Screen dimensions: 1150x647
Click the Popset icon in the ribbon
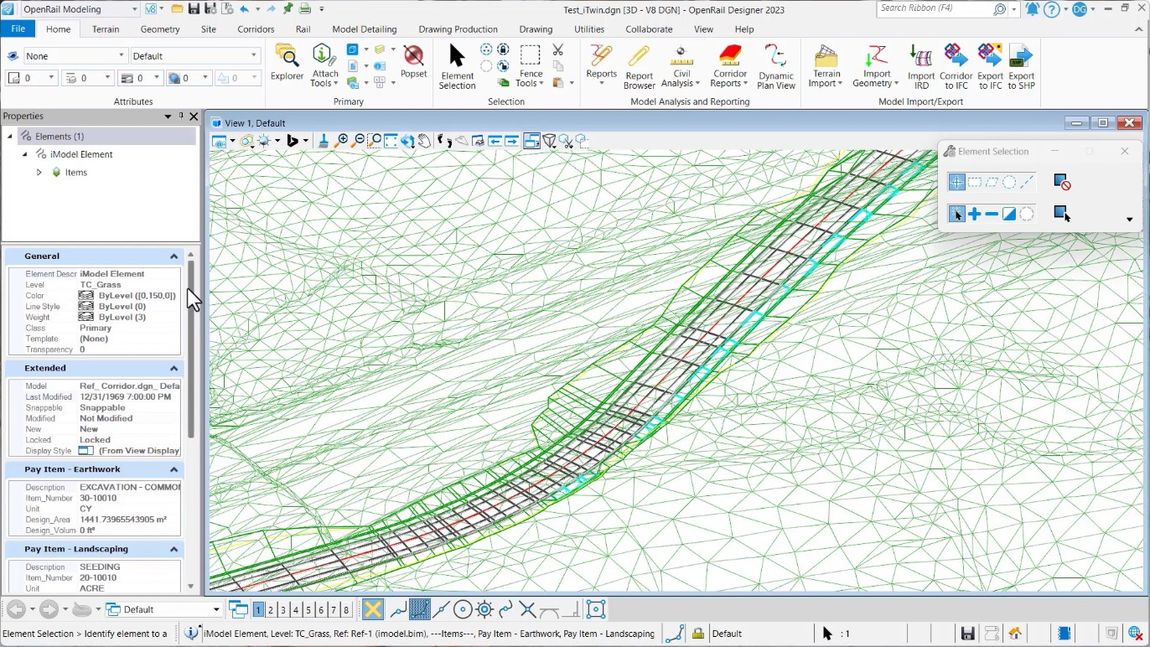coord(413,60)
